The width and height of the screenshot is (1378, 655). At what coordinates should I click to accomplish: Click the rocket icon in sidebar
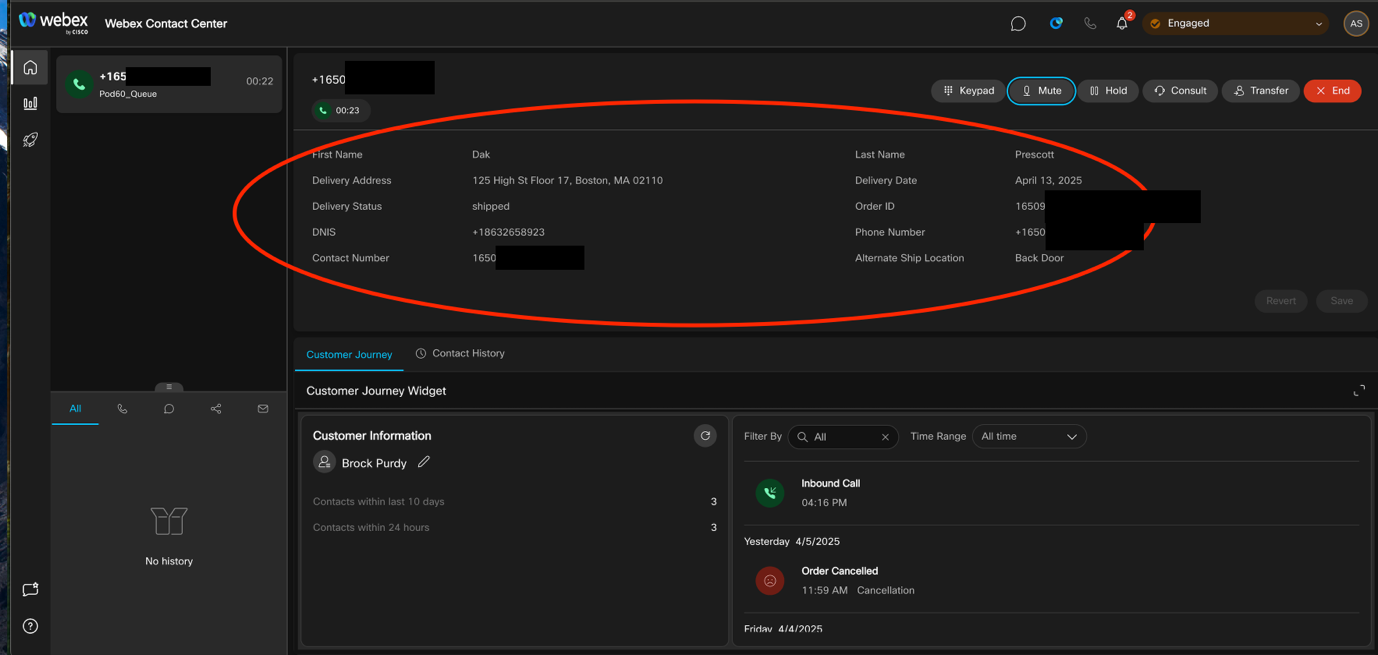[30, 140]
